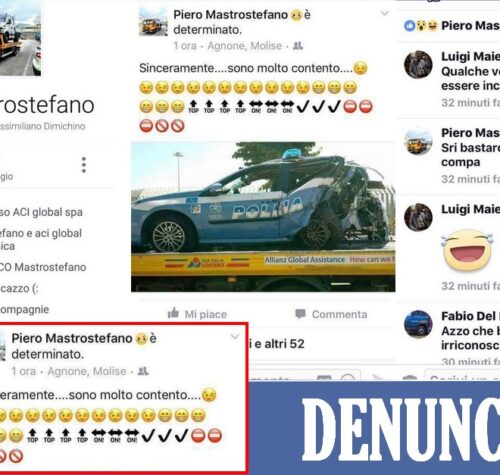The height and width of the screenshot is (475, 500).
Task: Open the reaction emojis beside Piero Mas
Action: (x=420, y=26)
